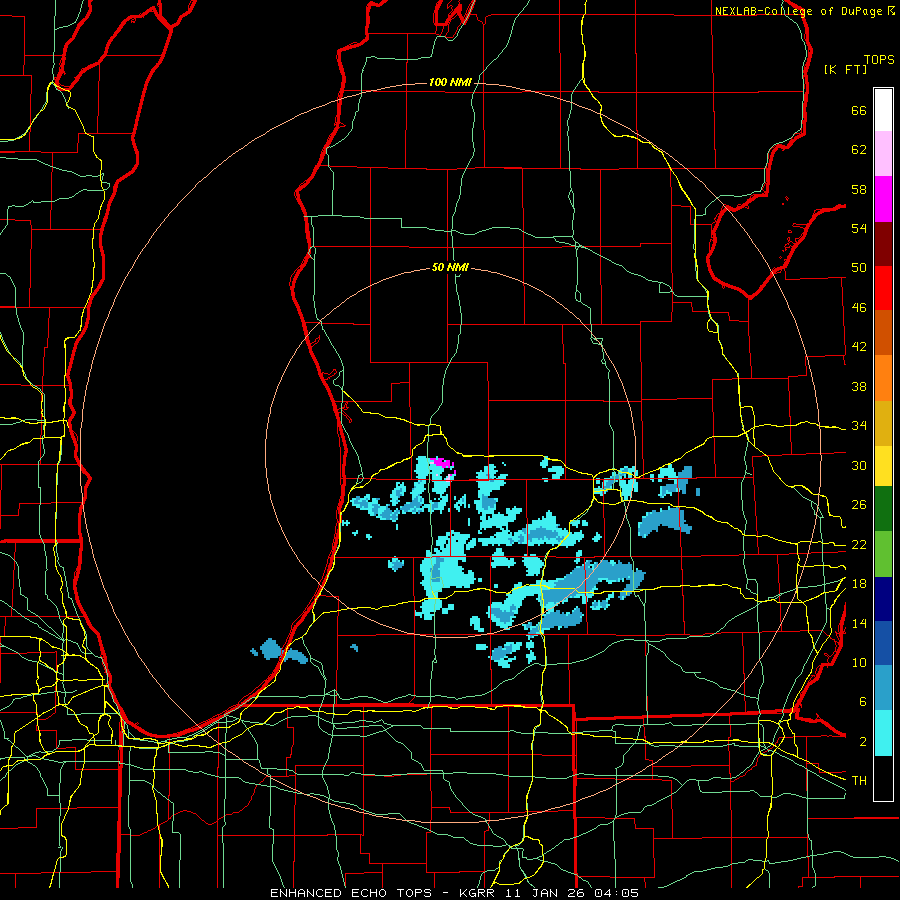Select the light pink legend color band
Viewport: 900px width, 900px height.
pos(883,153)
